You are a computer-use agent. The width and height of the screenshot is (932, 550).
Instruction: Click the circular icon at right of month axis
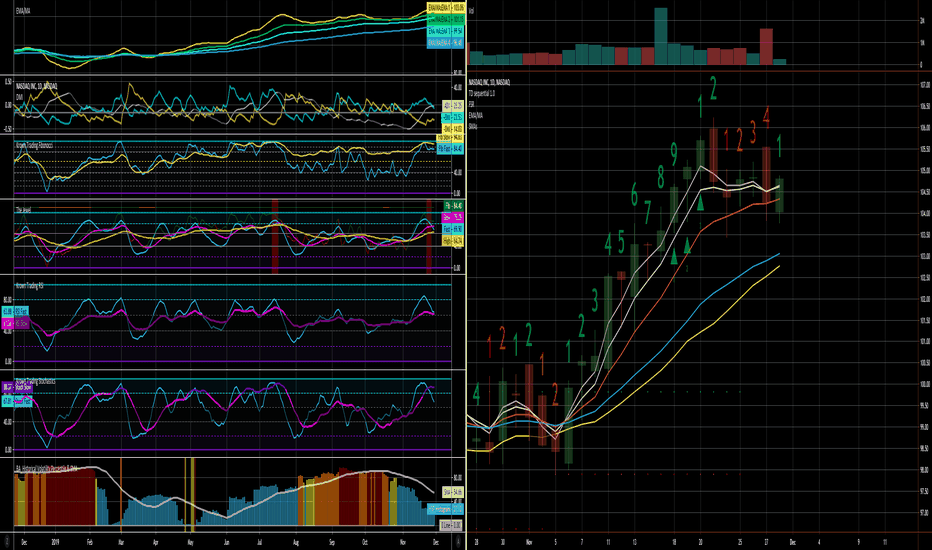(458, 542)
